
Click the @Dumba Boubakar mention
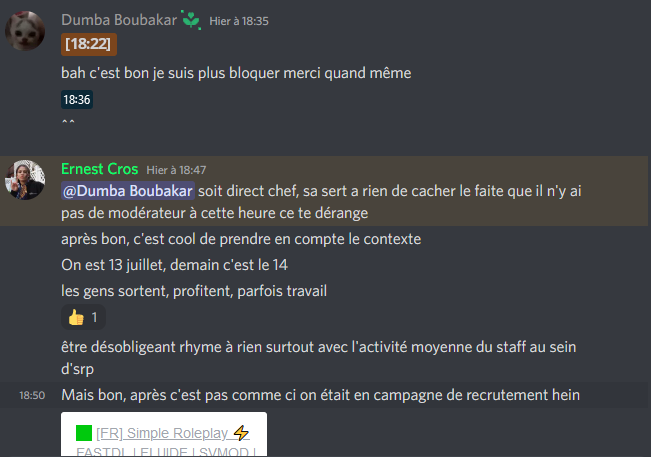pyautogui.click(x=128, y=191)
